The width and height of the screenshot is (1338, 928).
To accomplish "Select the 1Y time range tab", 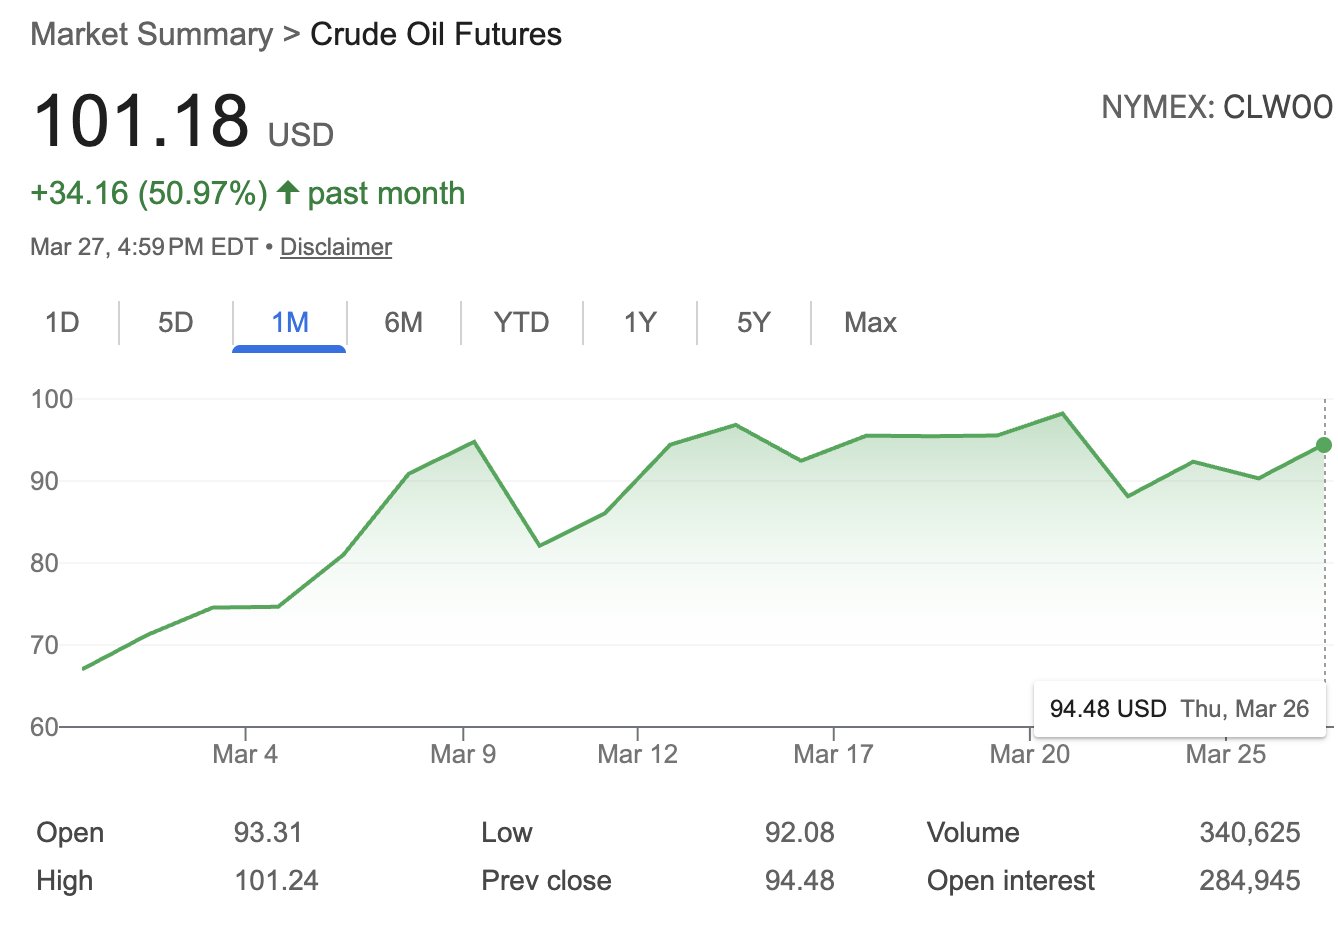I will (640, 323).
